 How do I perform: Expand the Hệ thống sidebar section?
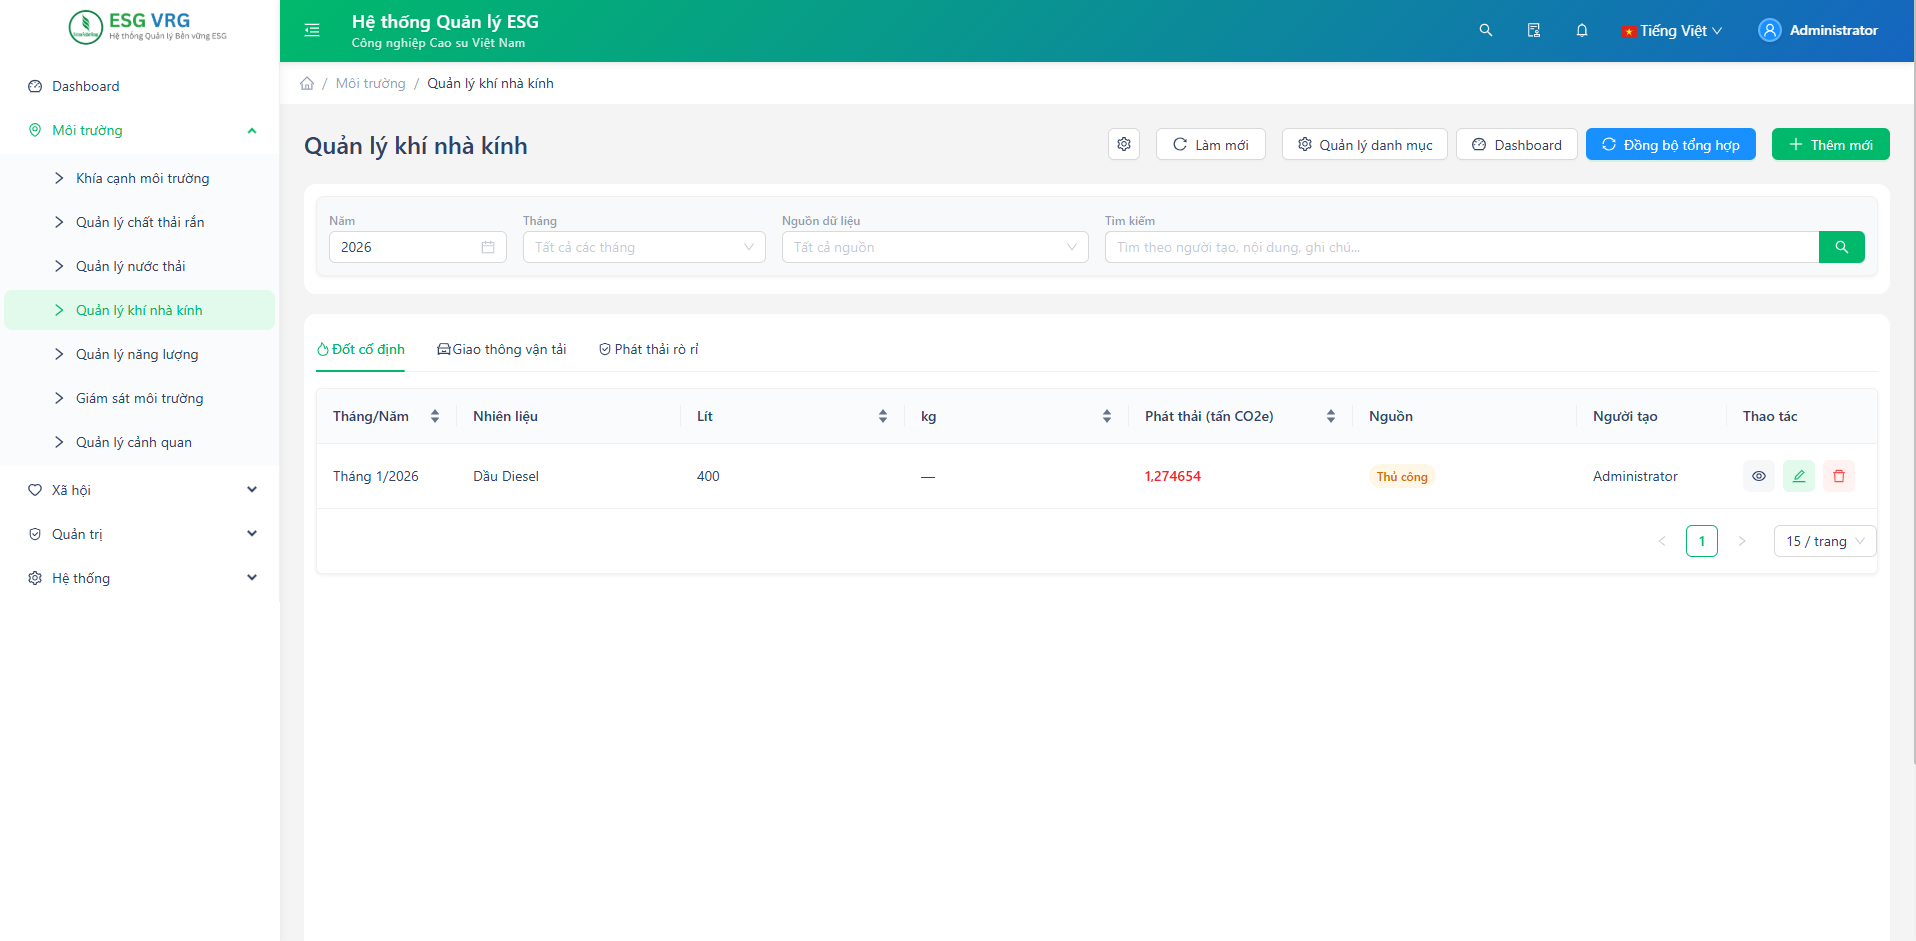coord(140,578)
